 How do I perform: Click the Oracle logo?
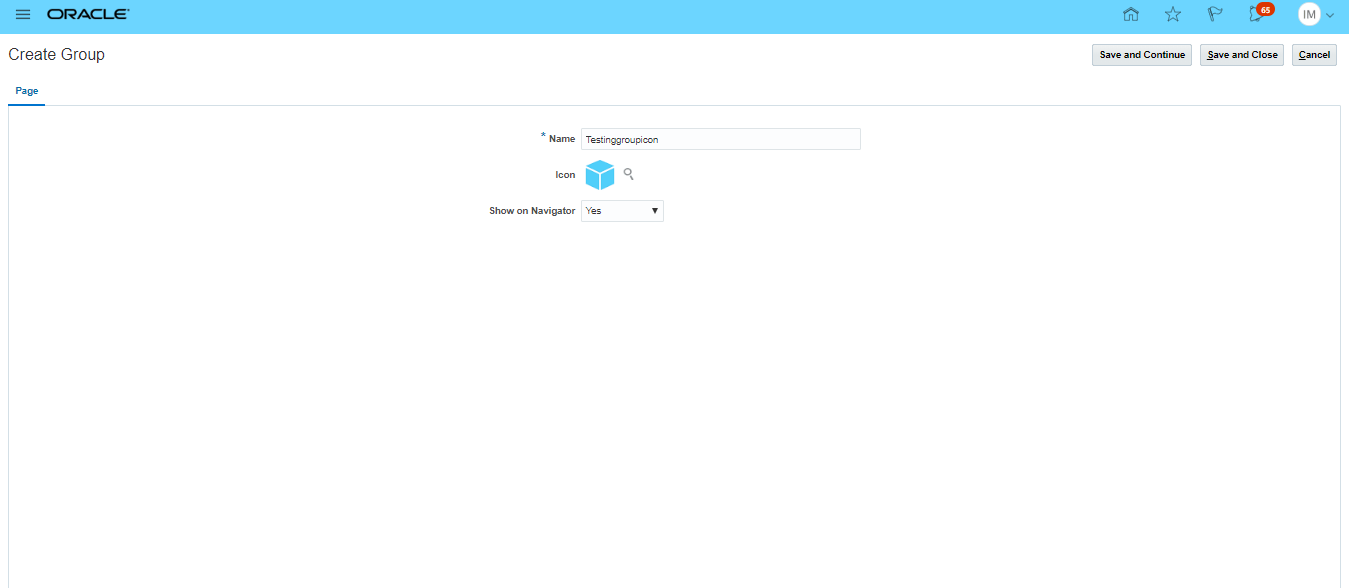88,15
